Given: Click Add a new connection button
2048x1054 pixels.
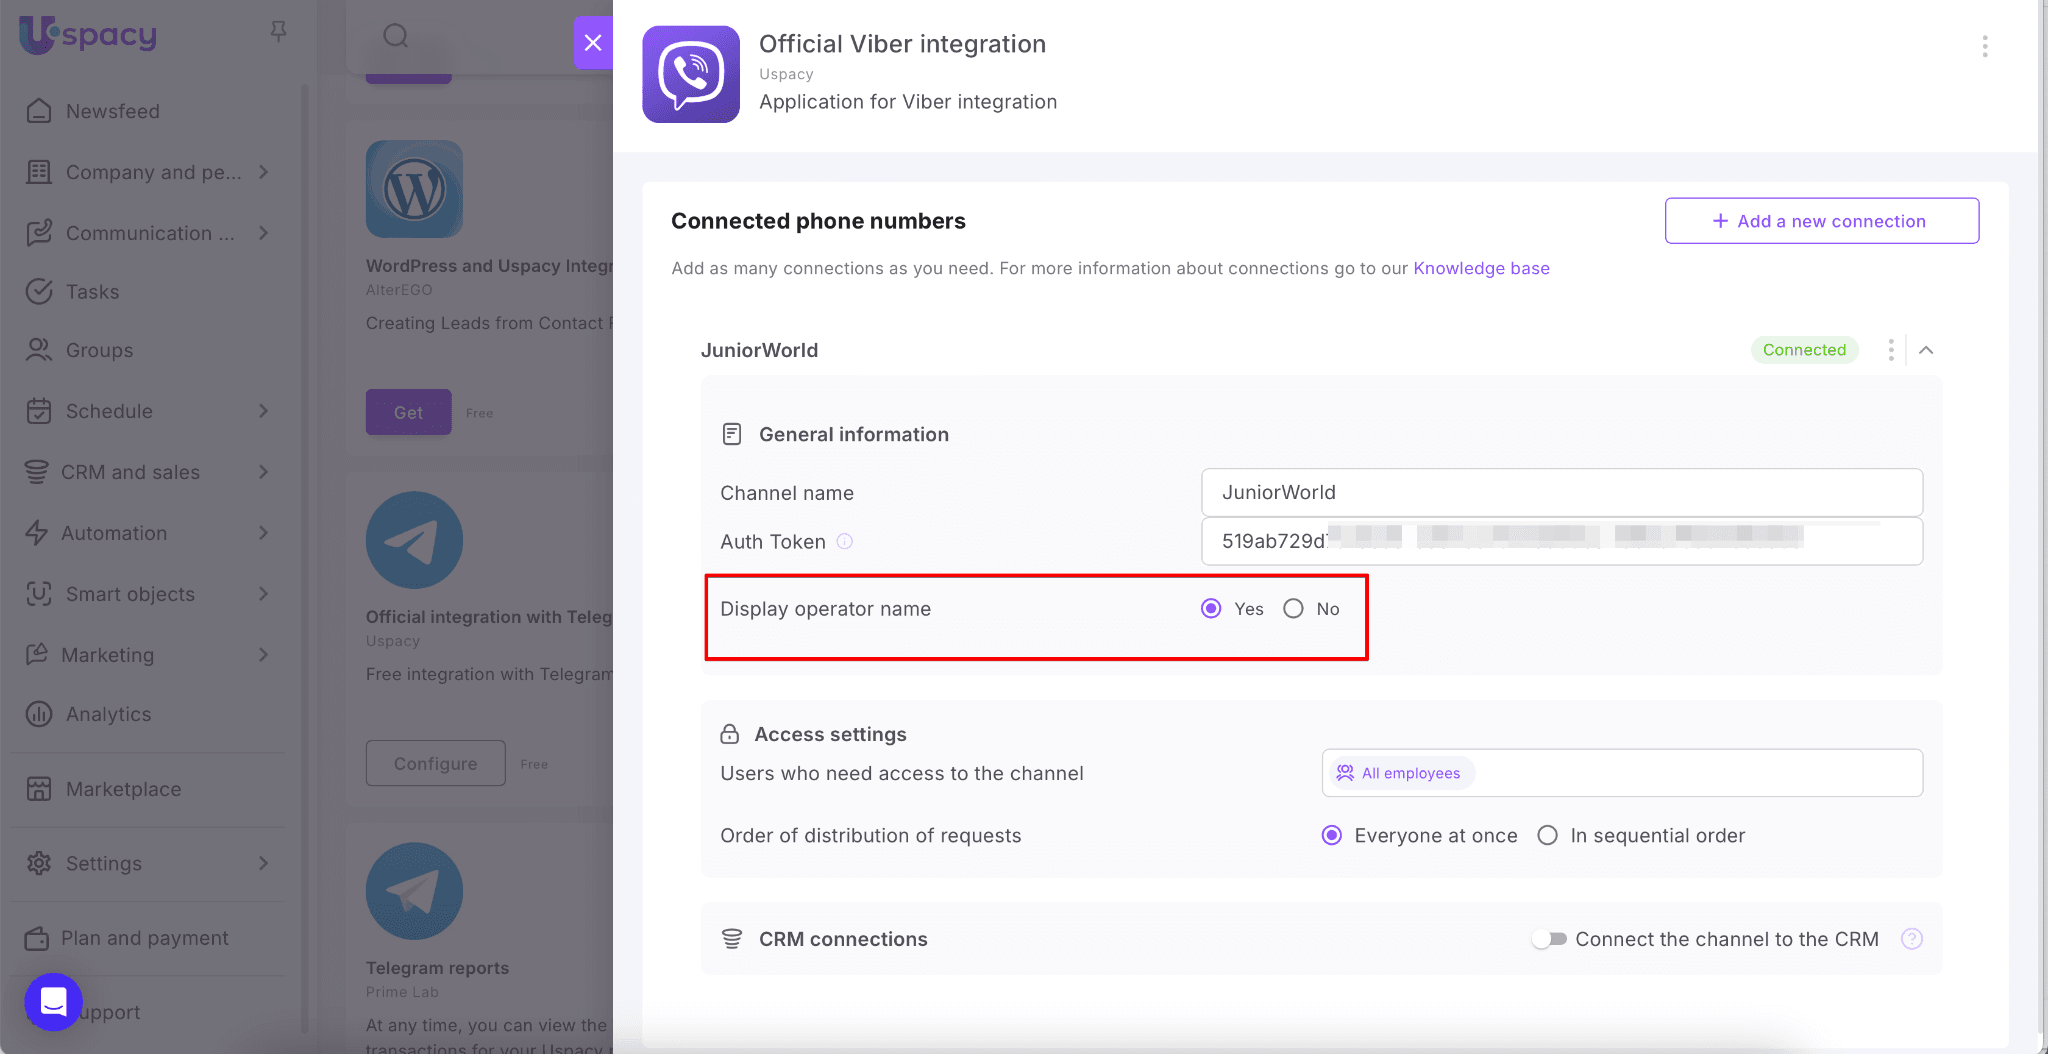Looking at the screenshot, I should 1821,221.
